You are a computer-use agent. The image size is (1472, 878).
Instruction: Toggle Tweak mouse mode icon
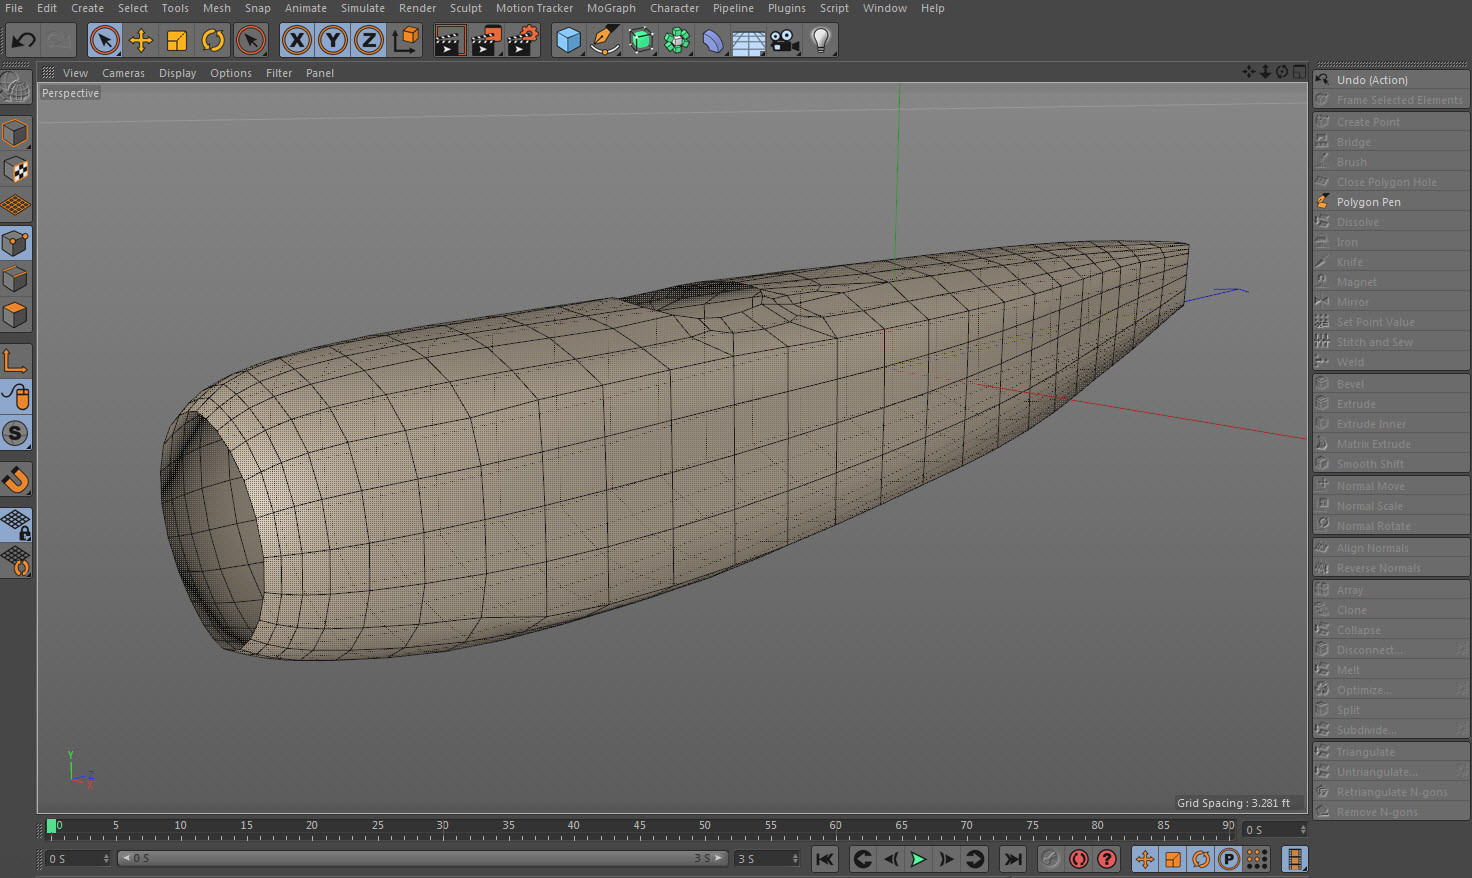point(16,397)
